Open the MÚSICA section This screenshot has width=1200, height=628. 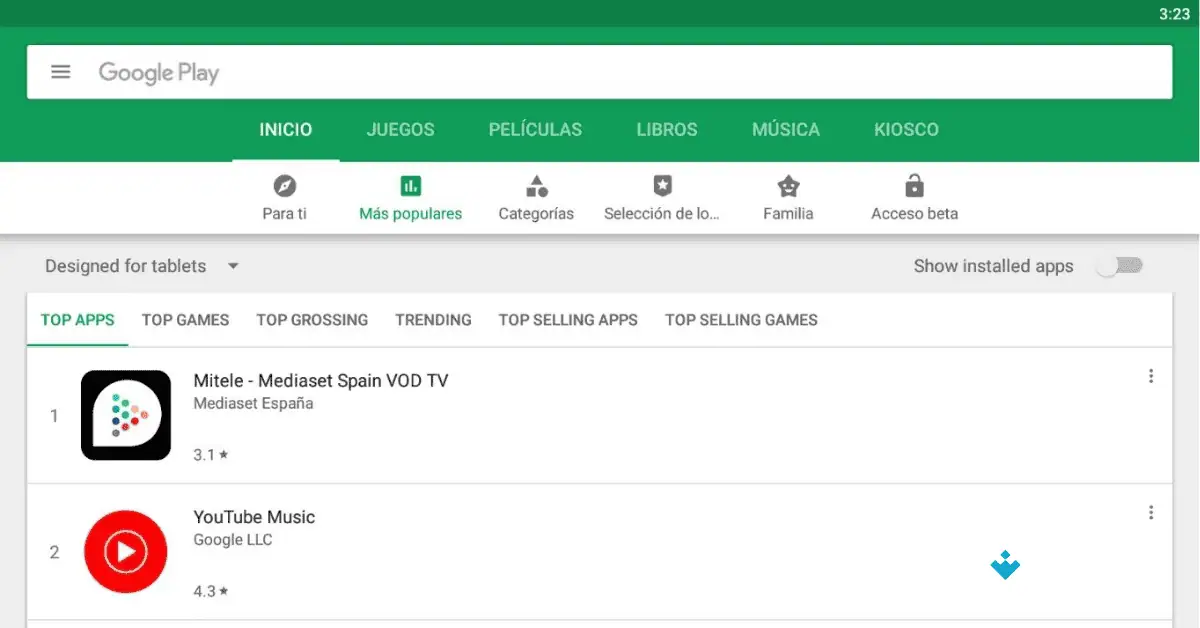point(786,129)
